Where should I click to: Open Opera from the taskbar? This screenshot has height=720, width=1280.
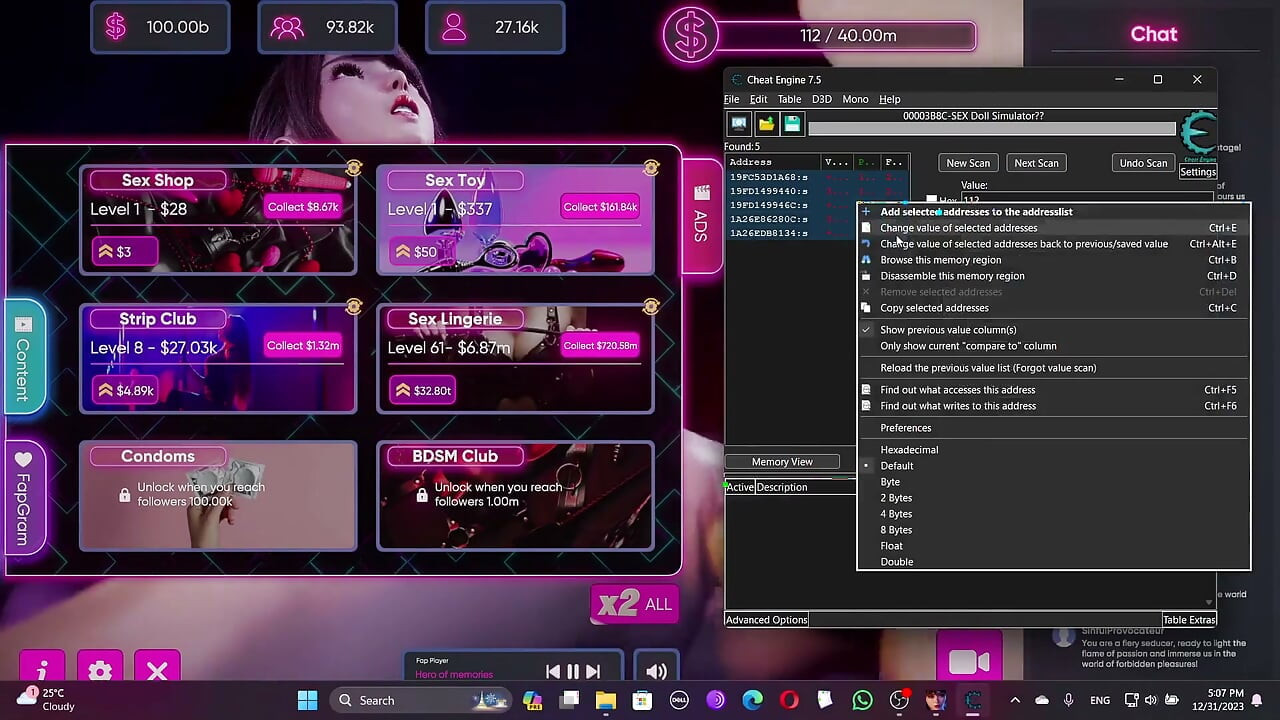pyautogui.click(x=789, y=700)
